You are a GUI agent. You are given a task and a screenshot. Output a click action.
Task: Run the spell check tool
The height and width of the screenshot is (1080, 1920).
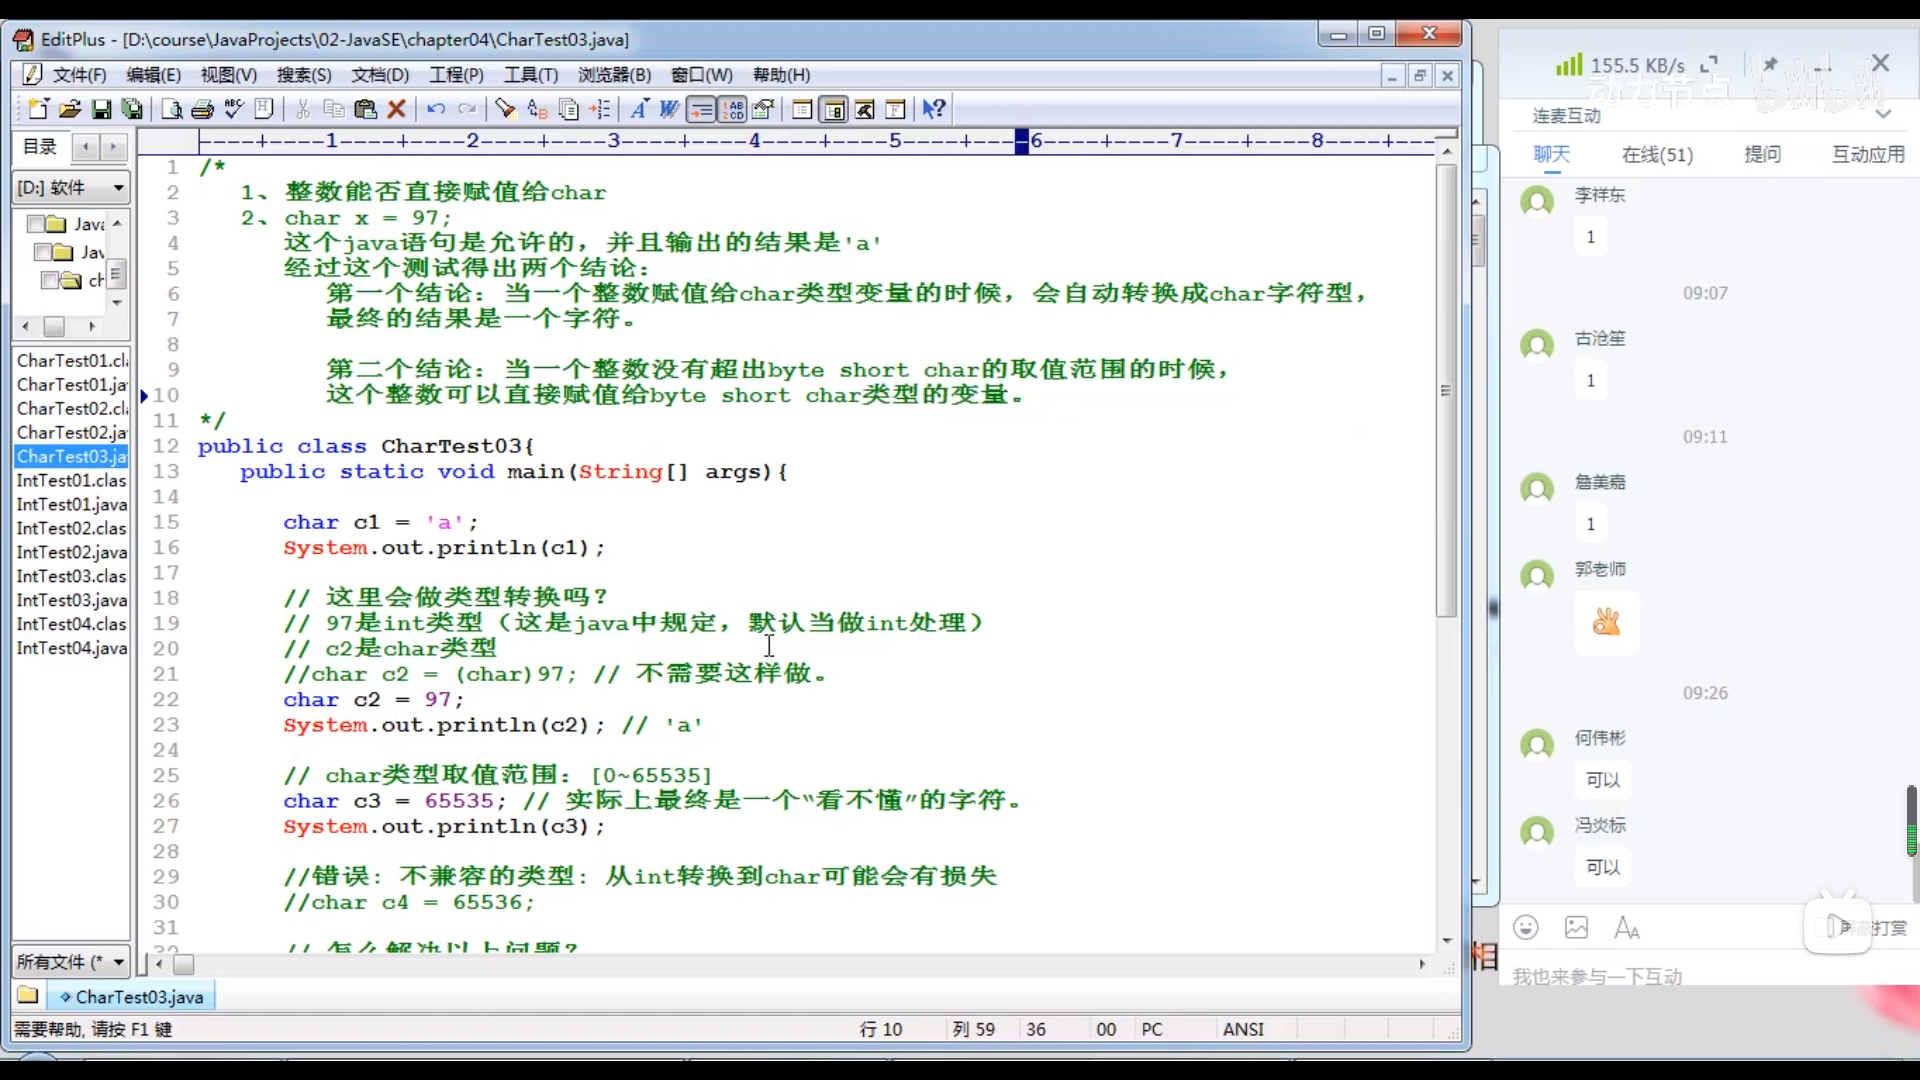(x=234, y=109)
